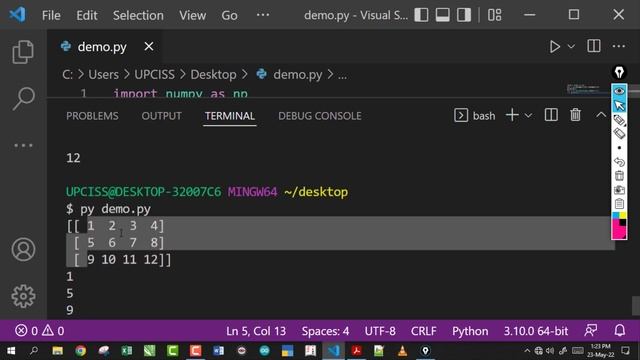
Task: Select interpreter 3.10.0 64-bit
Action: pyautogui.click(x=536, y=331)
